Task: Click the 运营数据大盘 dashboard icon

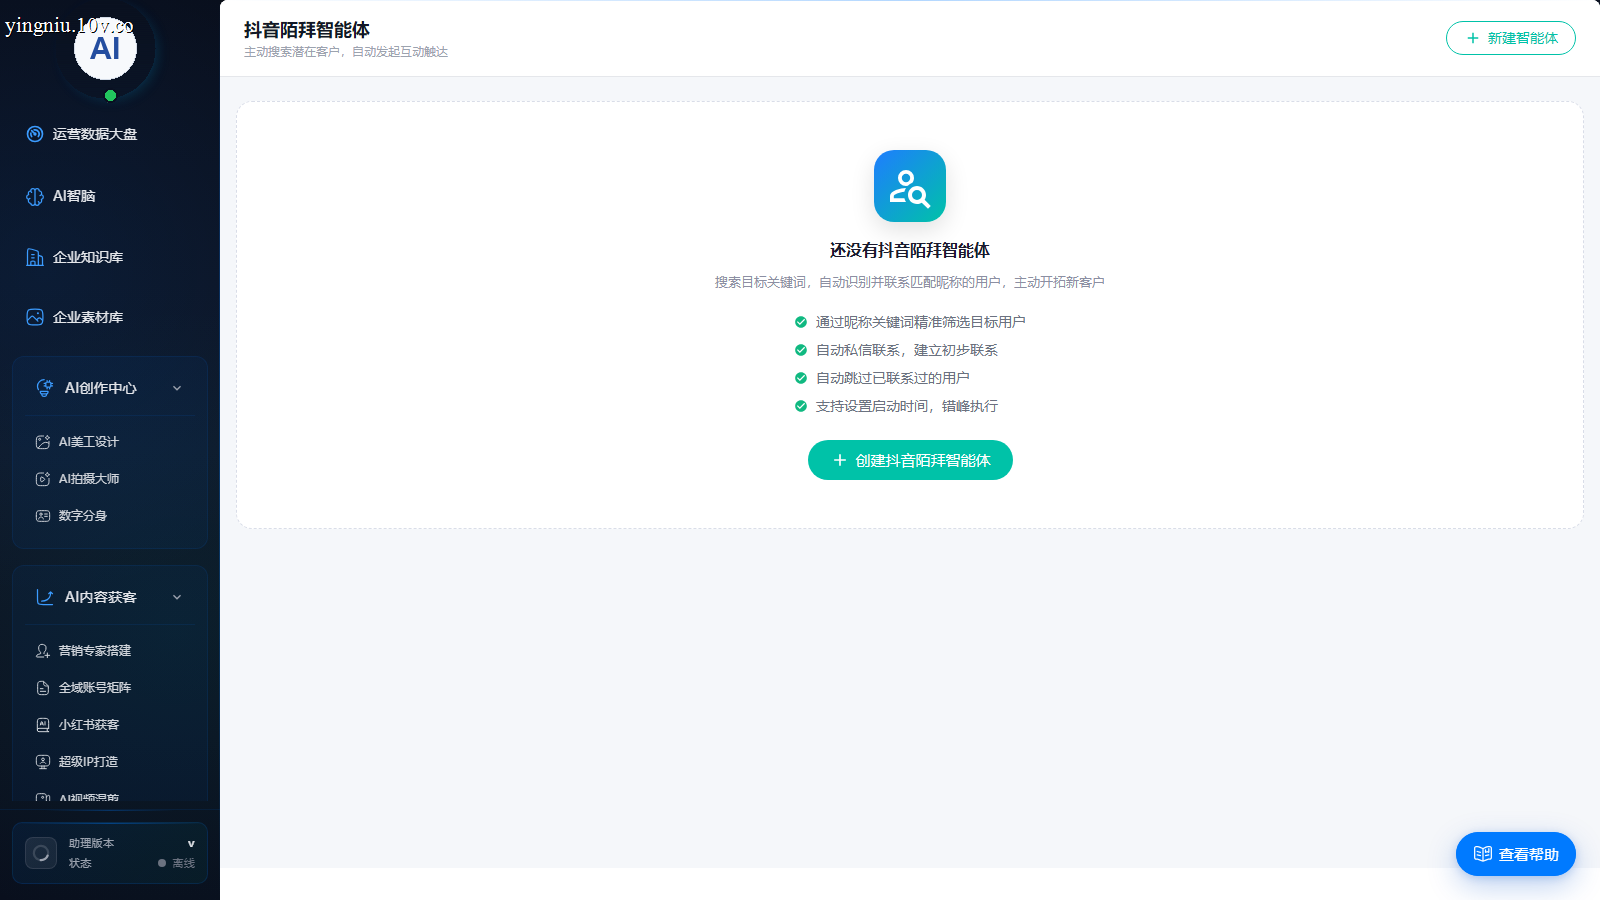Action: (35, 134)
